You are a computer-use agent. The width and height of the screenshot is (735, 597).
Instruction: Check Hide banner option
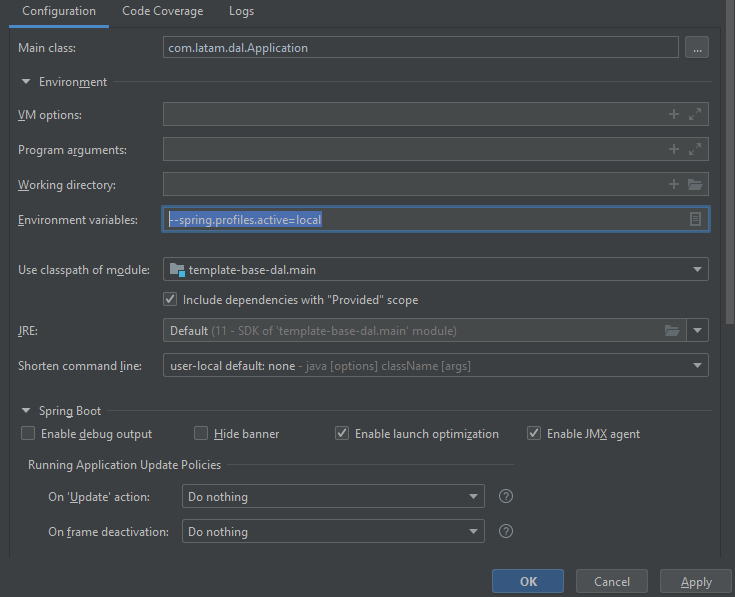pos(201,433)
